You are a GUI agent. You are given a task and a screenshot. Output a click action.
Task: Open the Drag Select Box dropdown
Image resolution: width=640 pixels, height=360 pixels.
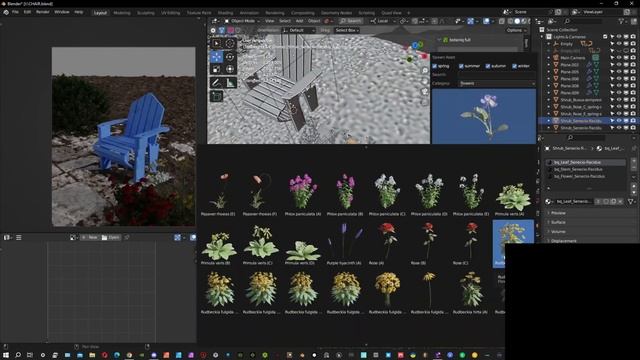[x=347, y=30]
